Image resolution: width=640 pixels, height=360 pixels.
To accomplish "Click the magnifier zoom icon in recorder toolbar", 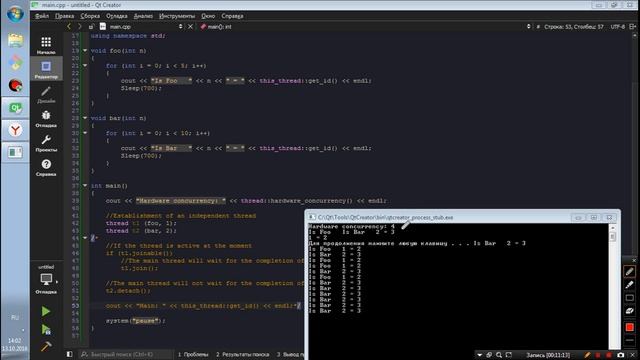I will pyautogui.click(x=499, y=355).
